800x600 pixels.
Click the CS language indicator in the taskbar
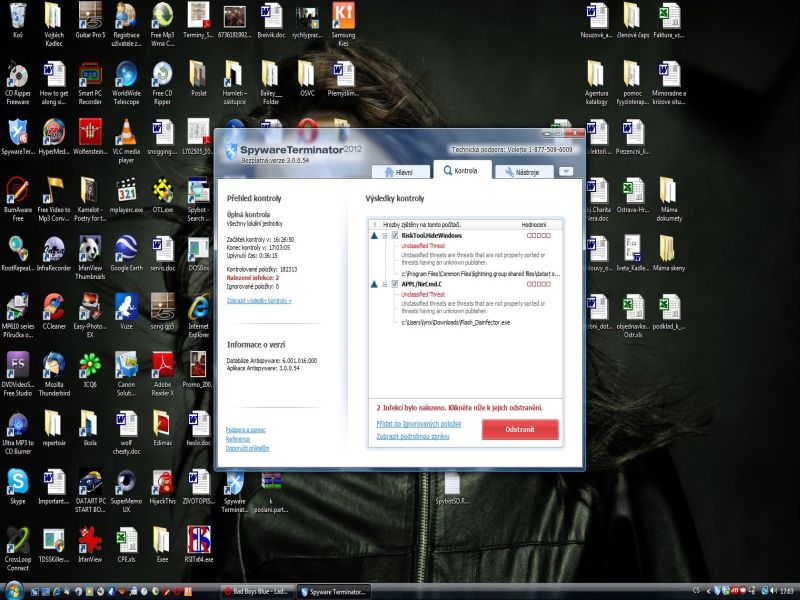696,590
